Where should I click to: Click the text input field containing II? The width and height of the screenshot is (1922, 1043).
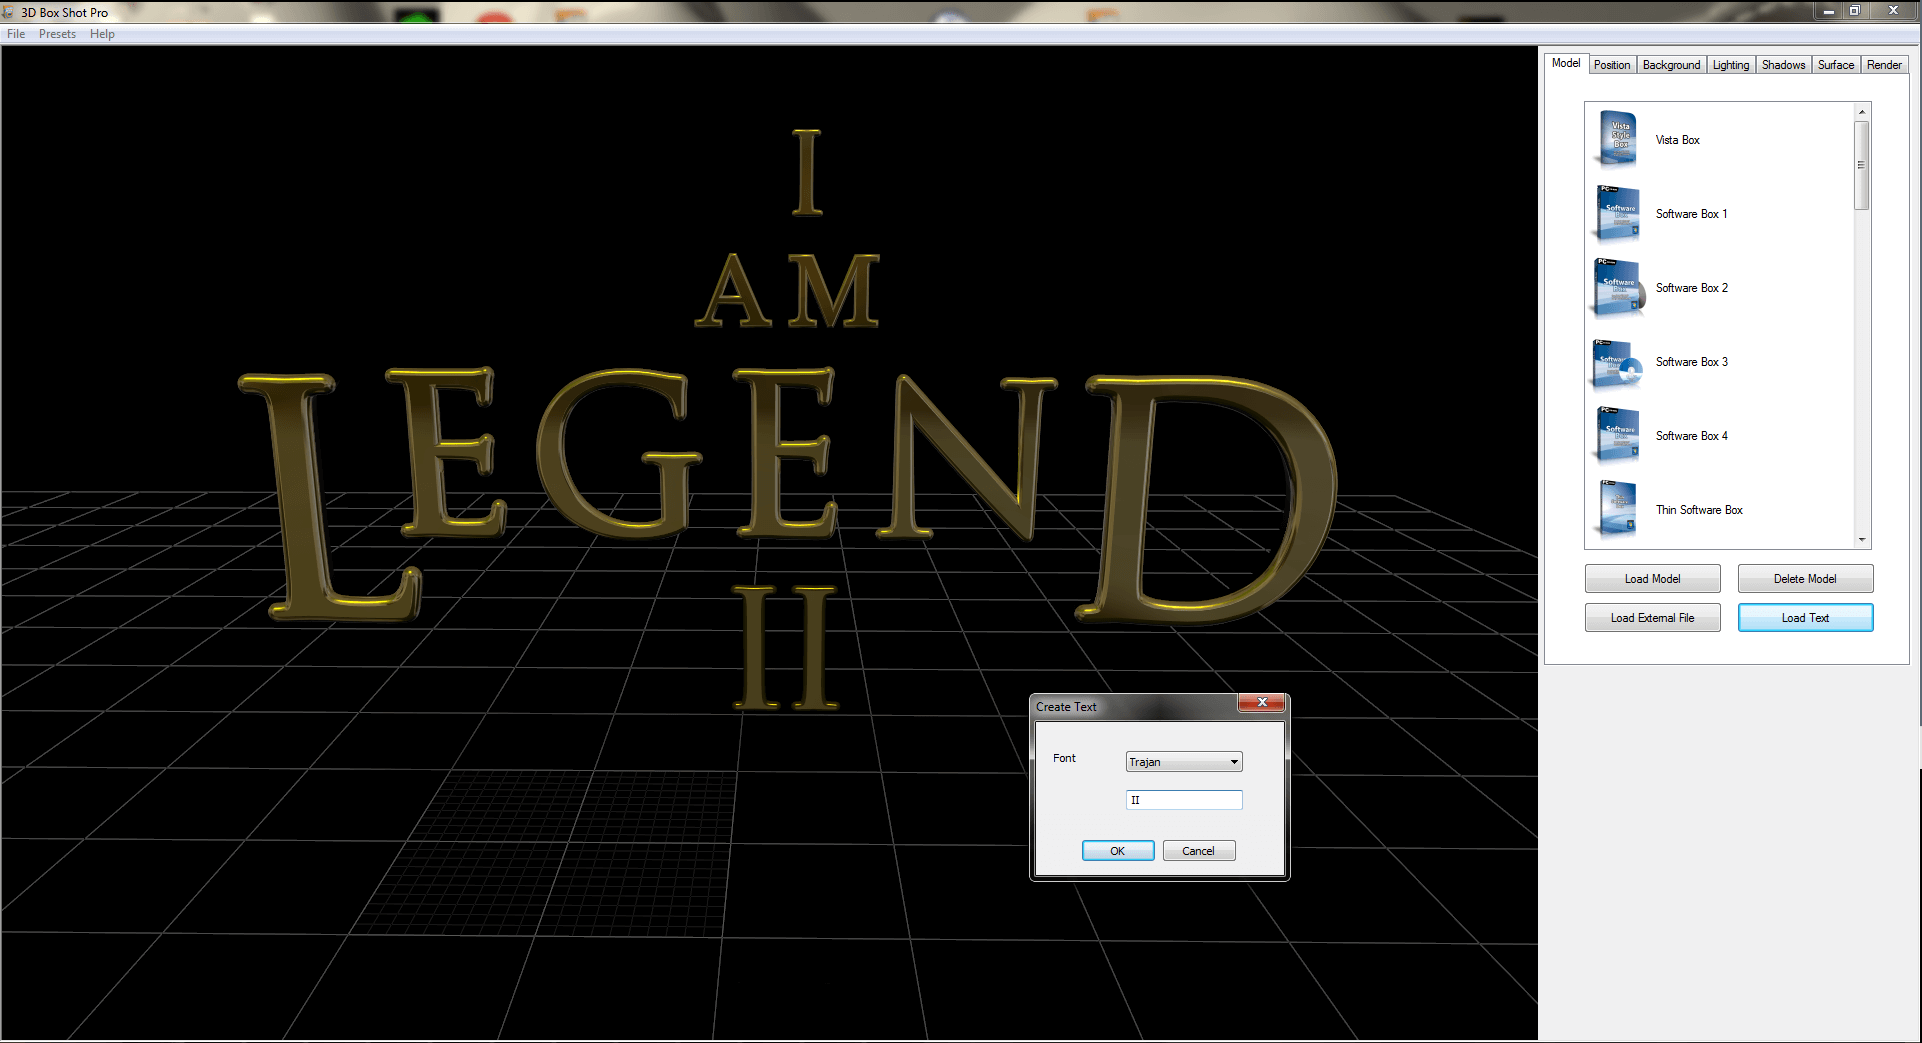tap(1184, 800)
